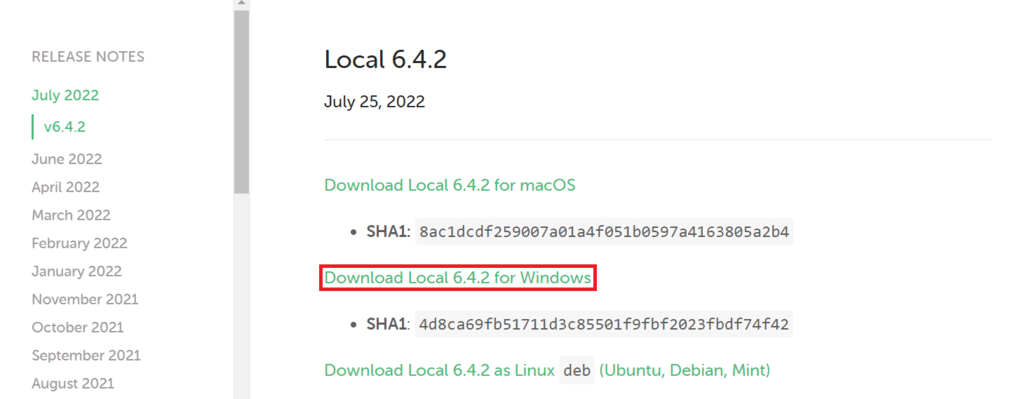
Task: Click the macOS SHA1 hash code
Action: tap(604, 231)
